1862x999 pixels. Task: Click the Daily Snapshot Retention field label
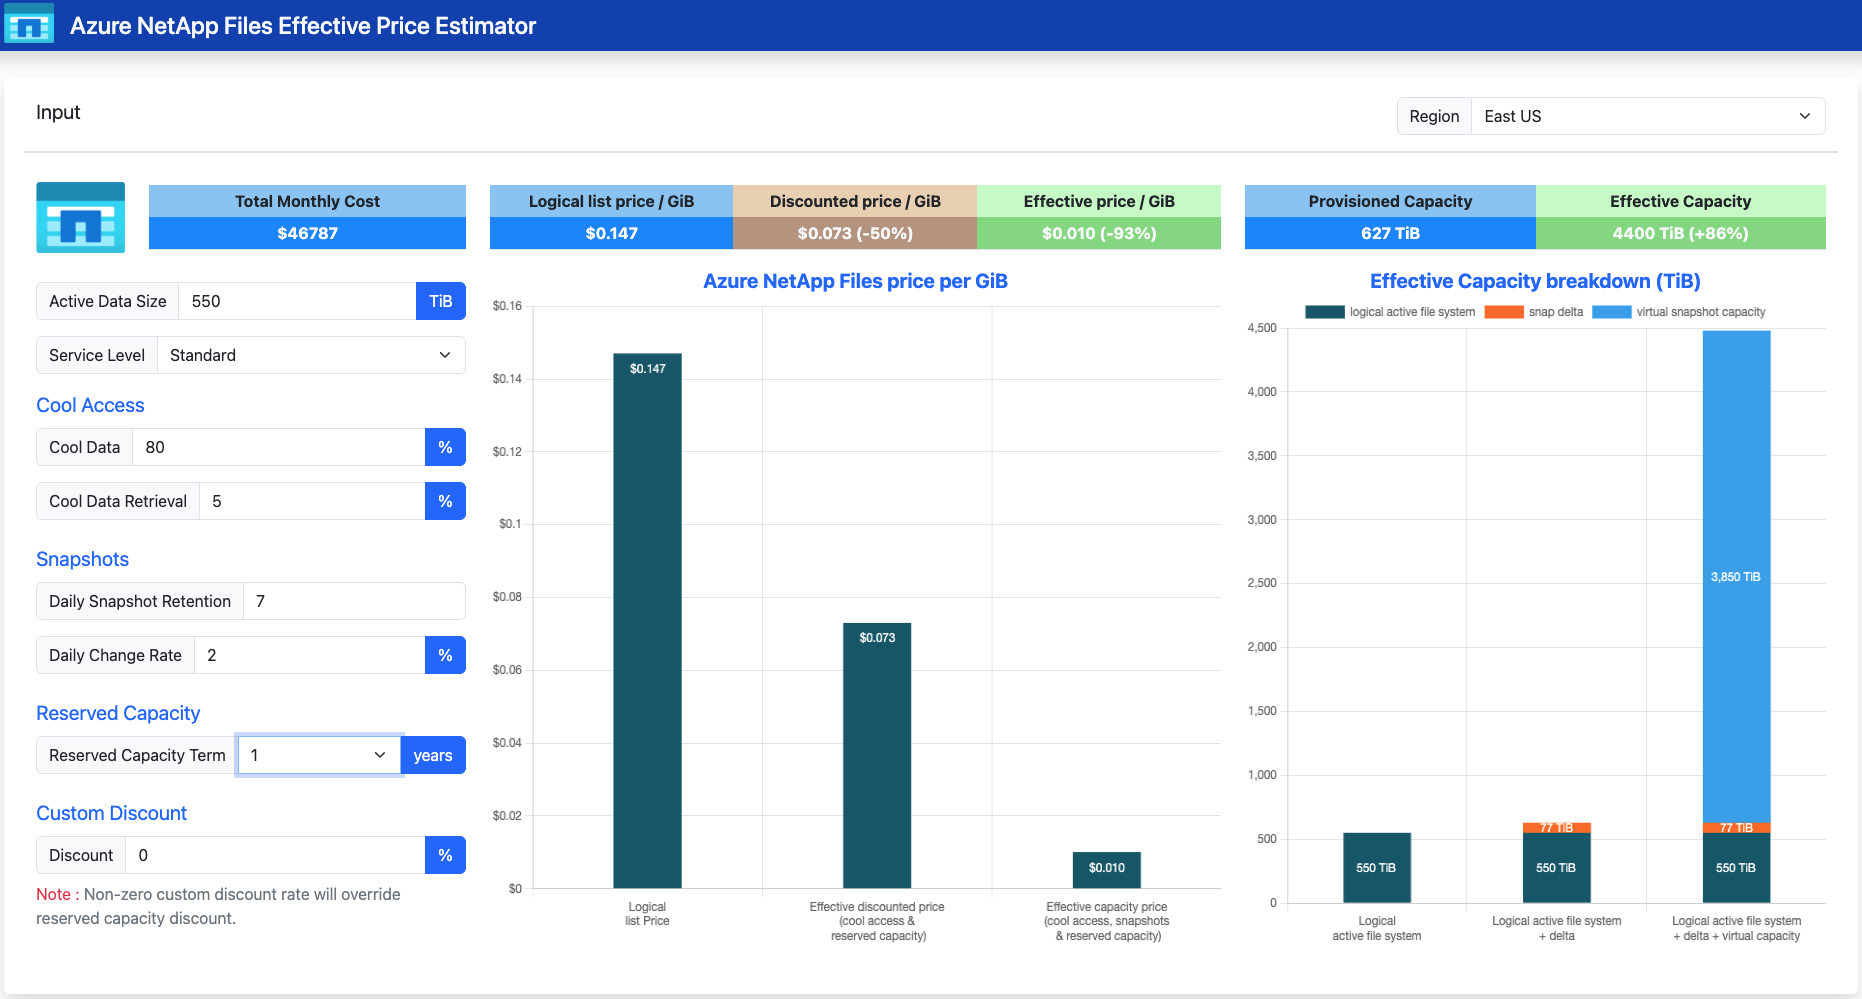pos(140,601)
